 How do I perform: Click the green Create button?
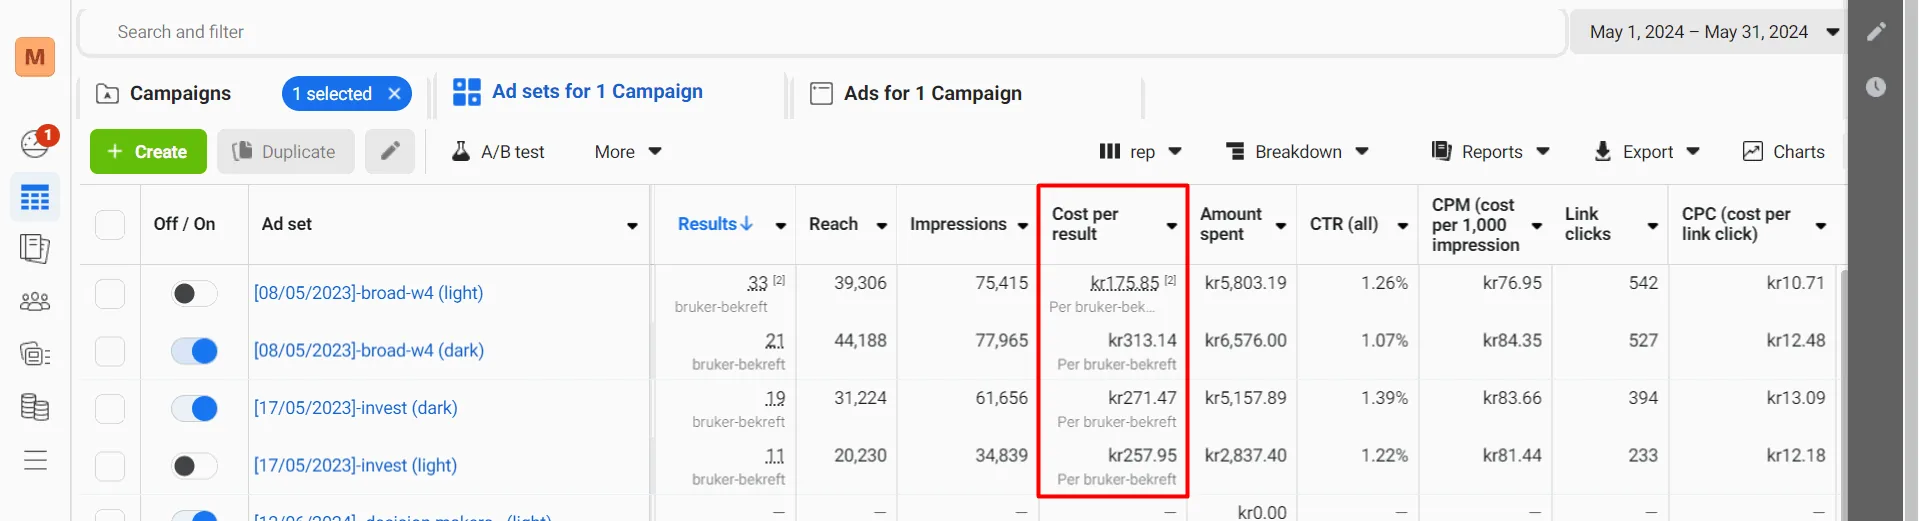pos(148,152)
